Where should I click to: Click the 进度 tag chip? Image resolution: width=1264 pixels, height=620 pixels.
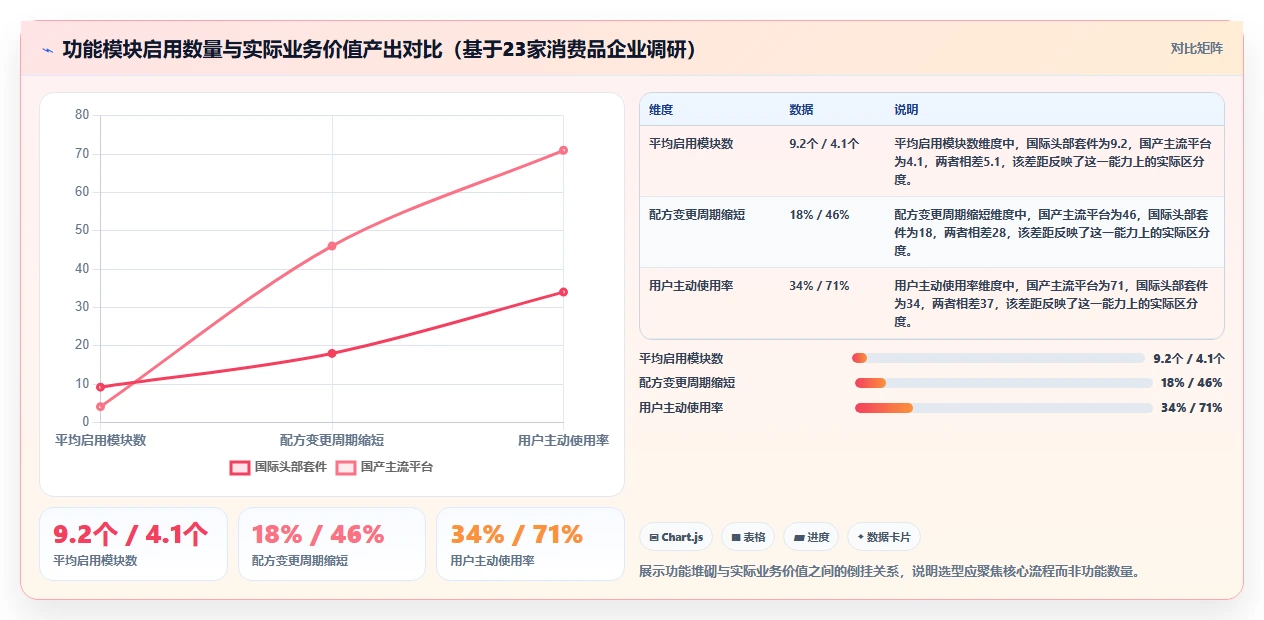pyautogui.click(x=811, y=537)
